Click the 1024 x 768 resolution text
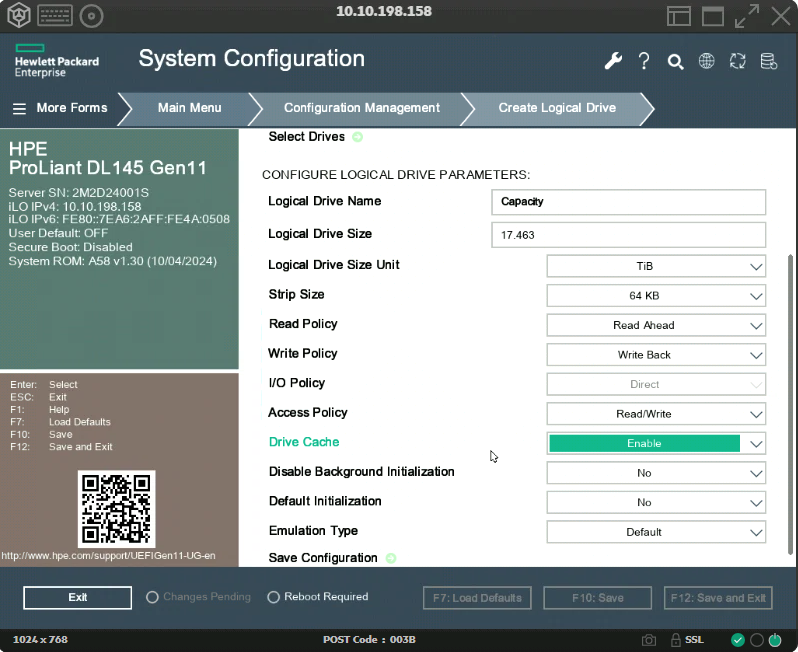 tap(40, 640)
